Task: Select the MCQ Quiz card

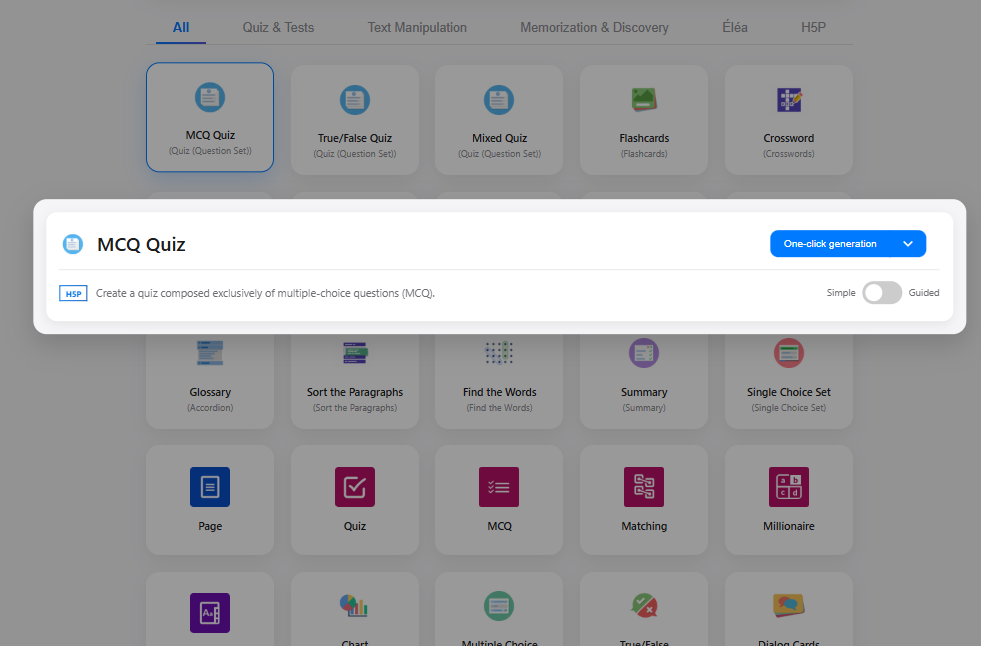Action: 210,118
